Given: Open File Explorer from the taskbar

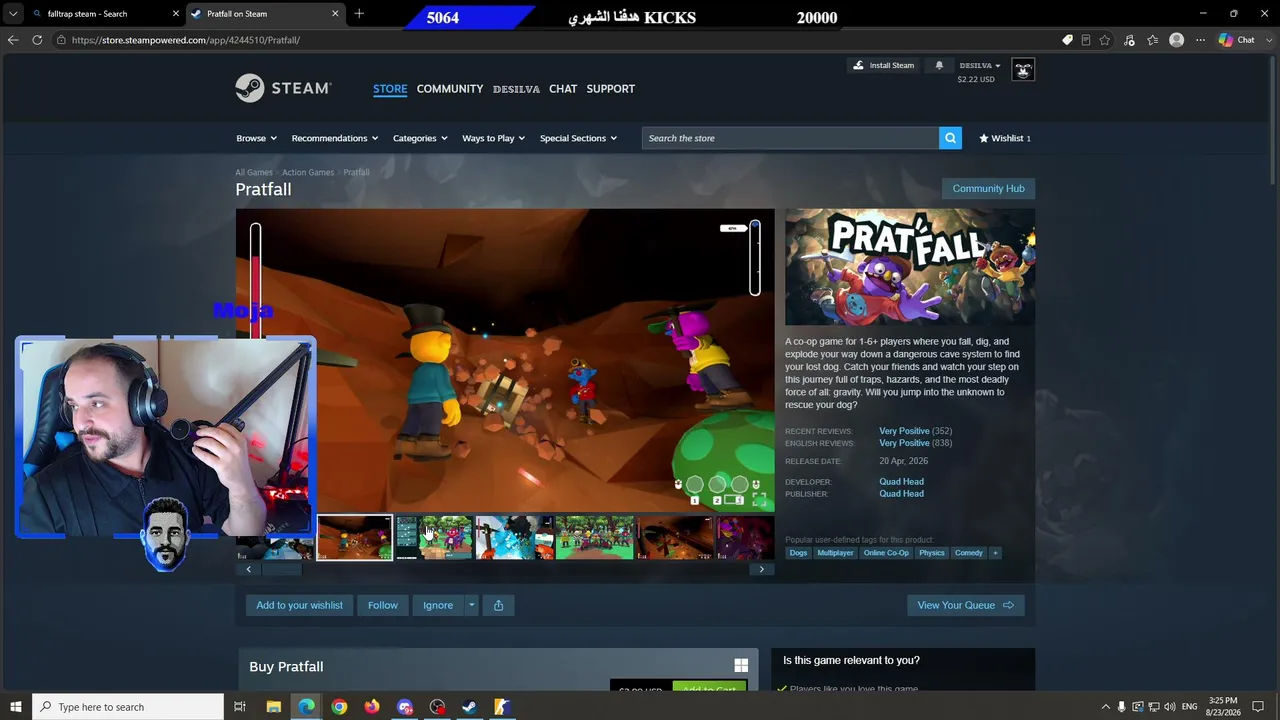Looking at the screenshot, I should click(x=273, y=707).
